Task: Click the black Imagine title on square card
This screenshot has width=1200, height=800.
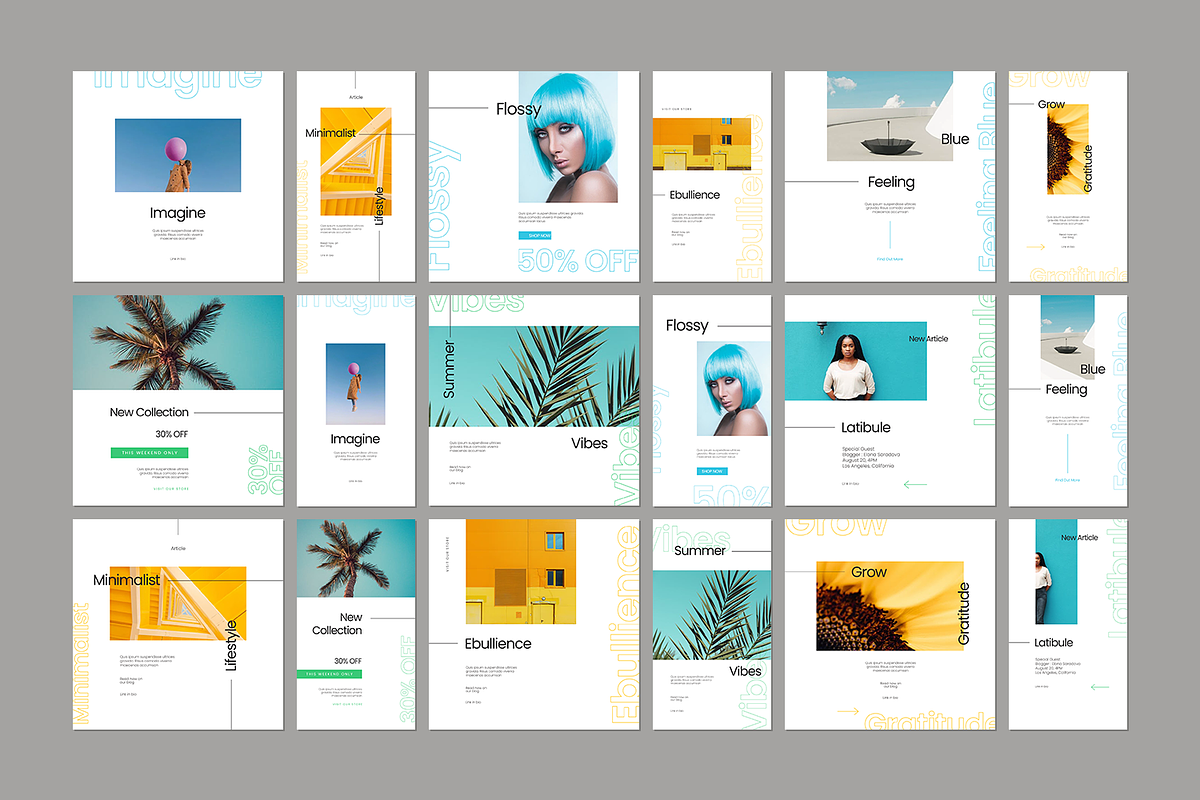Action: click(178, 213)
